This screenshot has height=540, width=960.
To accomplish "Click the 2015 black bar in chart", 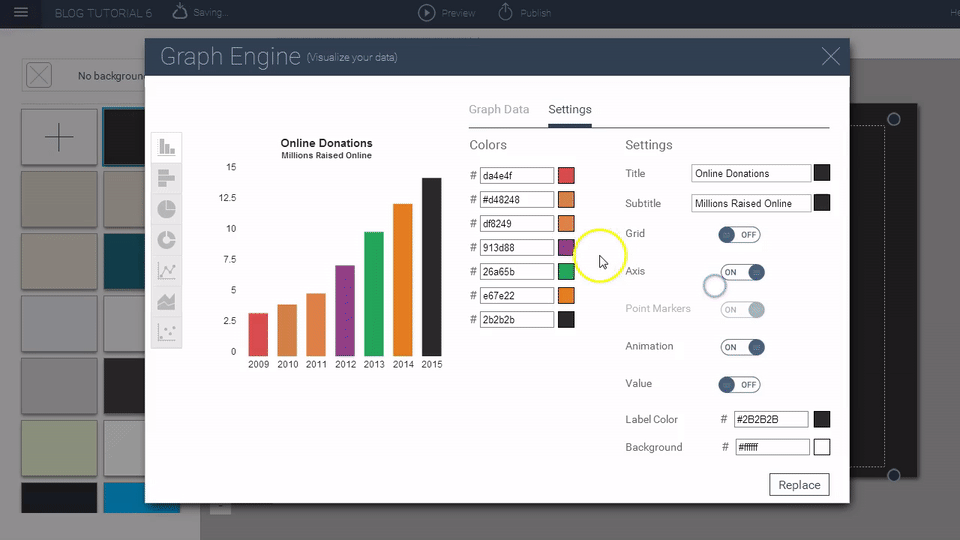I will pyautogui.click(x=432, y=267).
